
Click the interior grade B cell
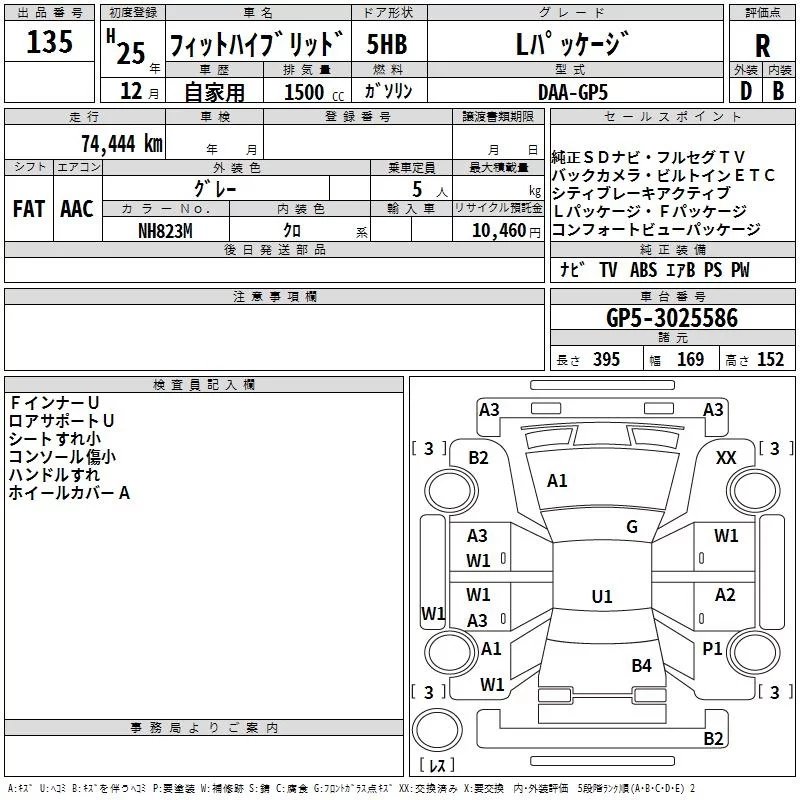778,90
